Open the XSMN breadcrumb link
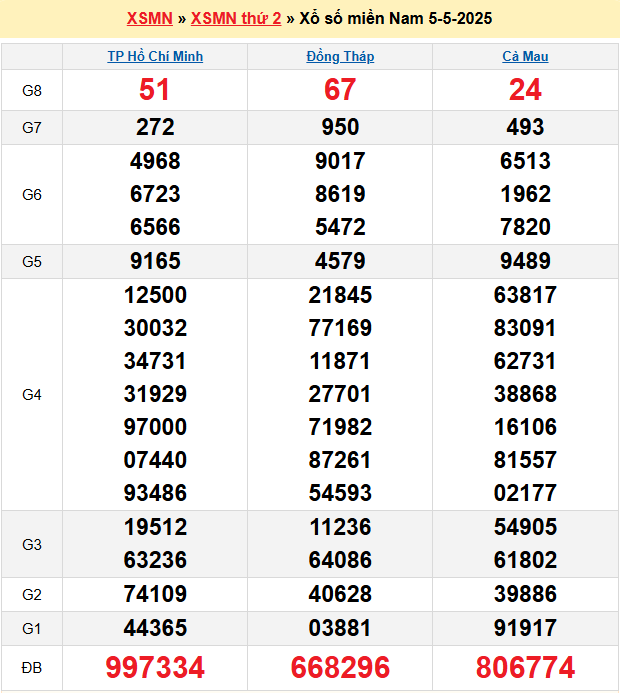The image size is (620, 693). tap(150, 19)
